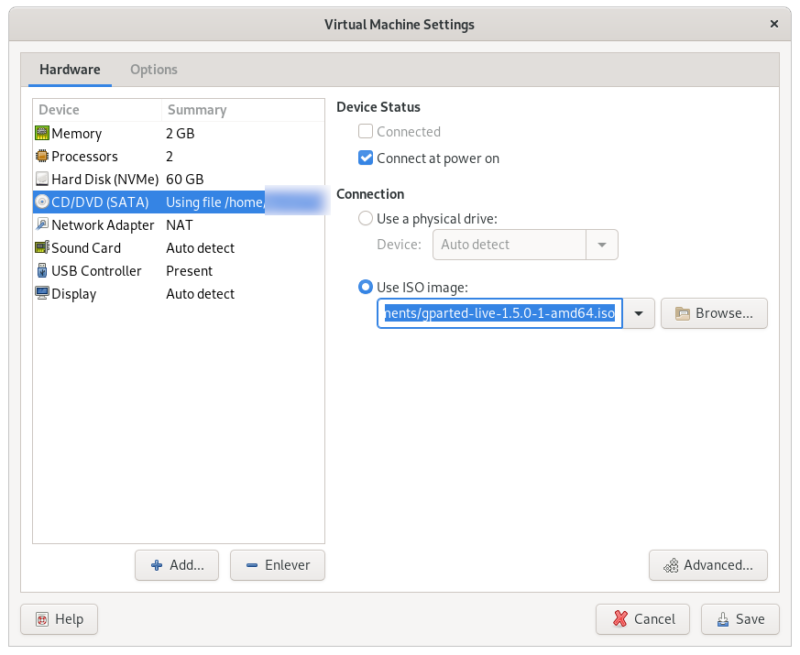
Task: Click the 60 GB hard disk summary
Action: (185, 179)
